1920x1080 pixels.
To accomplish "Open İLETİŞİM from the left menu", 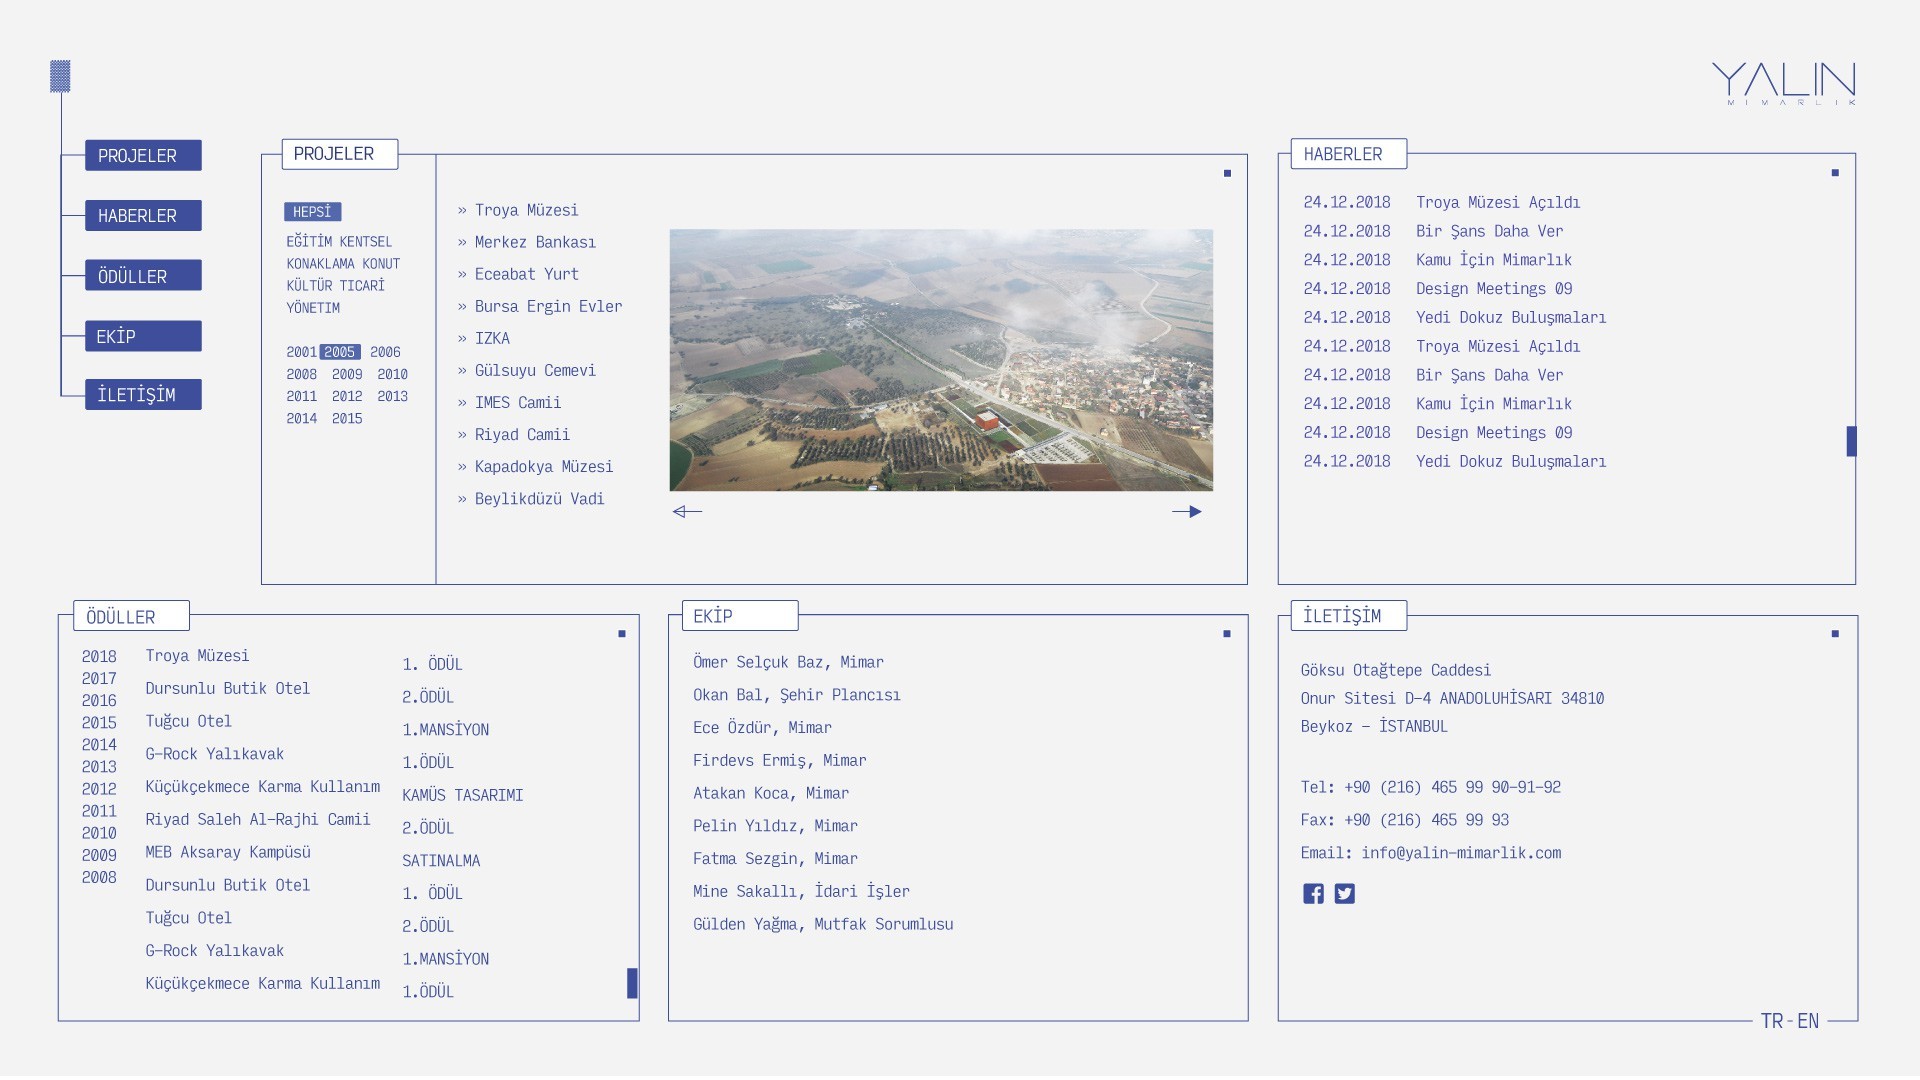I will click(x=143, y=395).
